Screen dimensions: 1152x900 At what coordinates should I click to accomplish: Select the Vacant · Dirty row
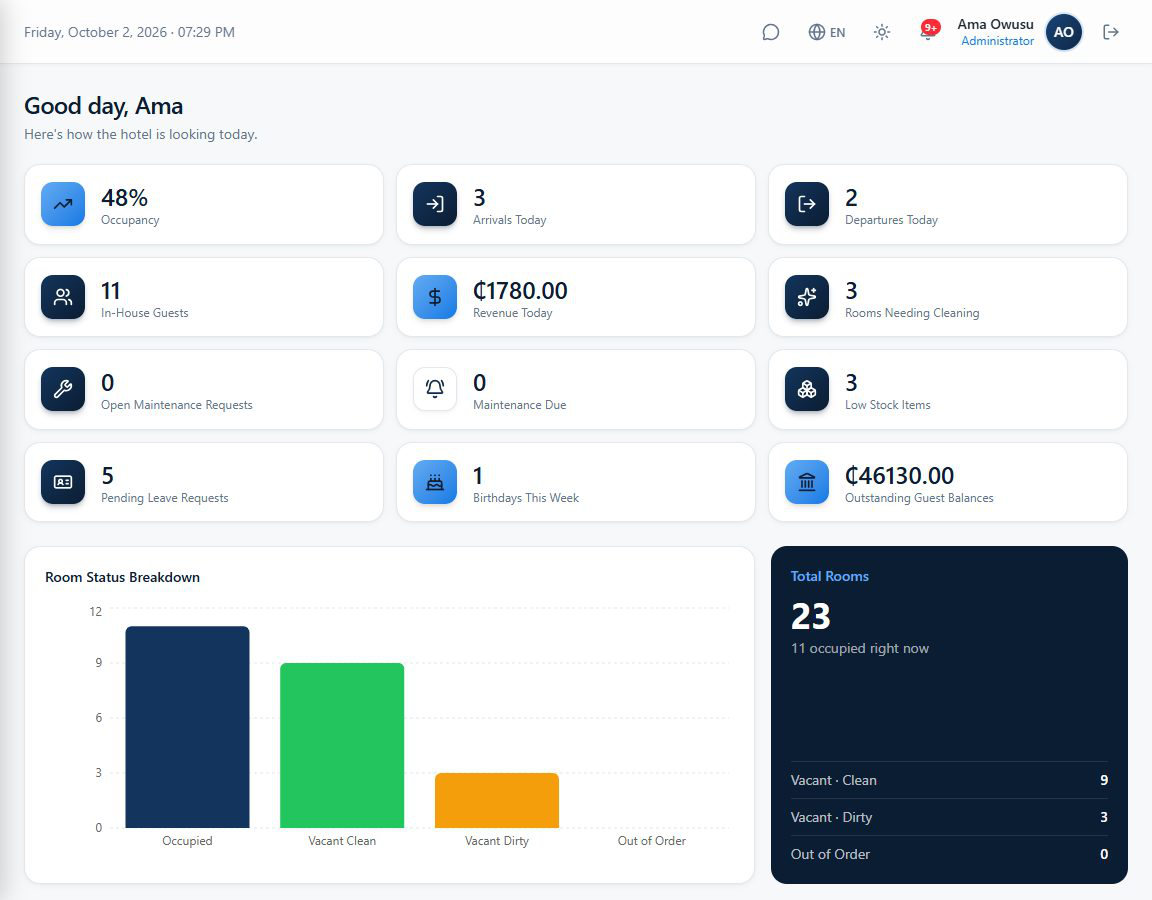tap(949, 817)
